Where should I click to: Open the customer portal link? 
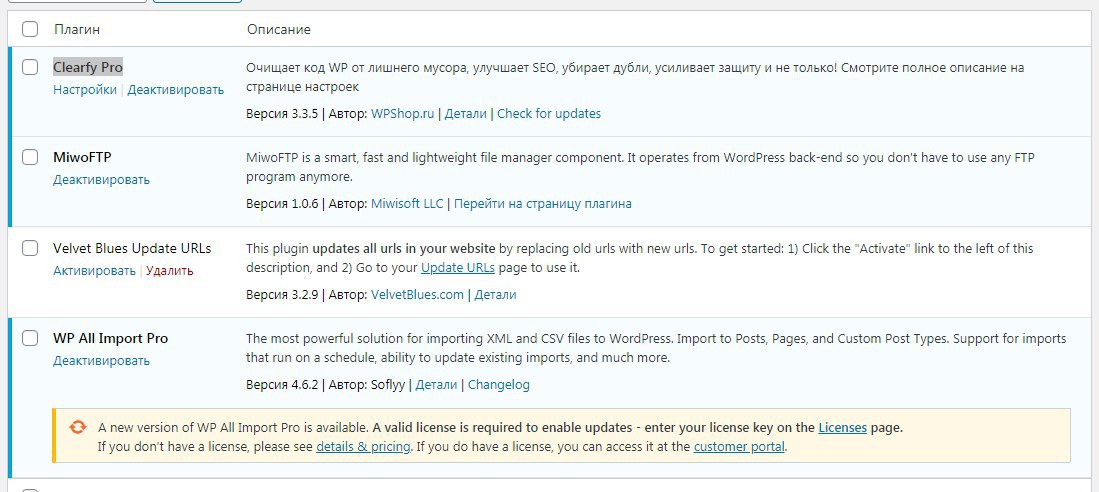click(x=739, y=447)
